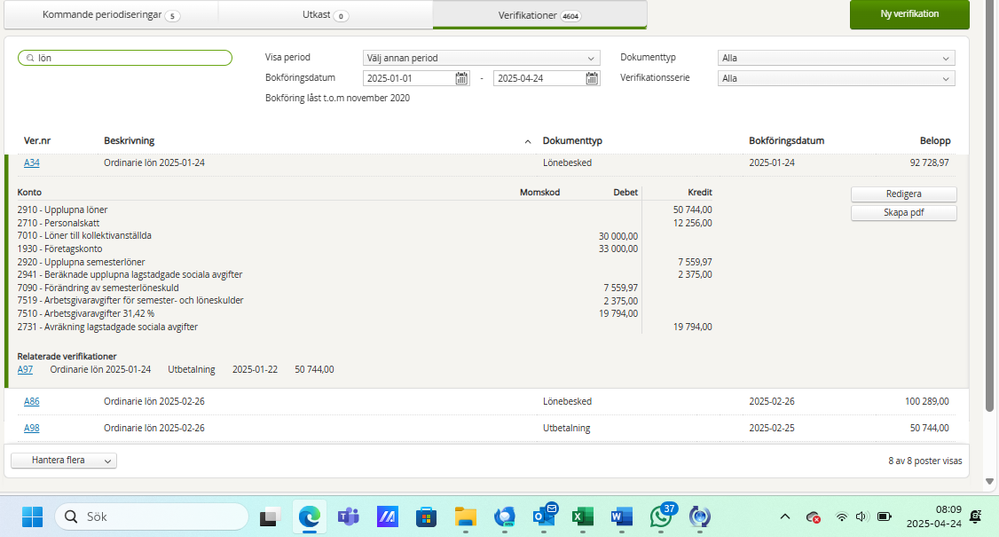This screenshot has height=537, width=999.
Task: Expand the Verifikationsserie dropdown
Action: point(836,78)
